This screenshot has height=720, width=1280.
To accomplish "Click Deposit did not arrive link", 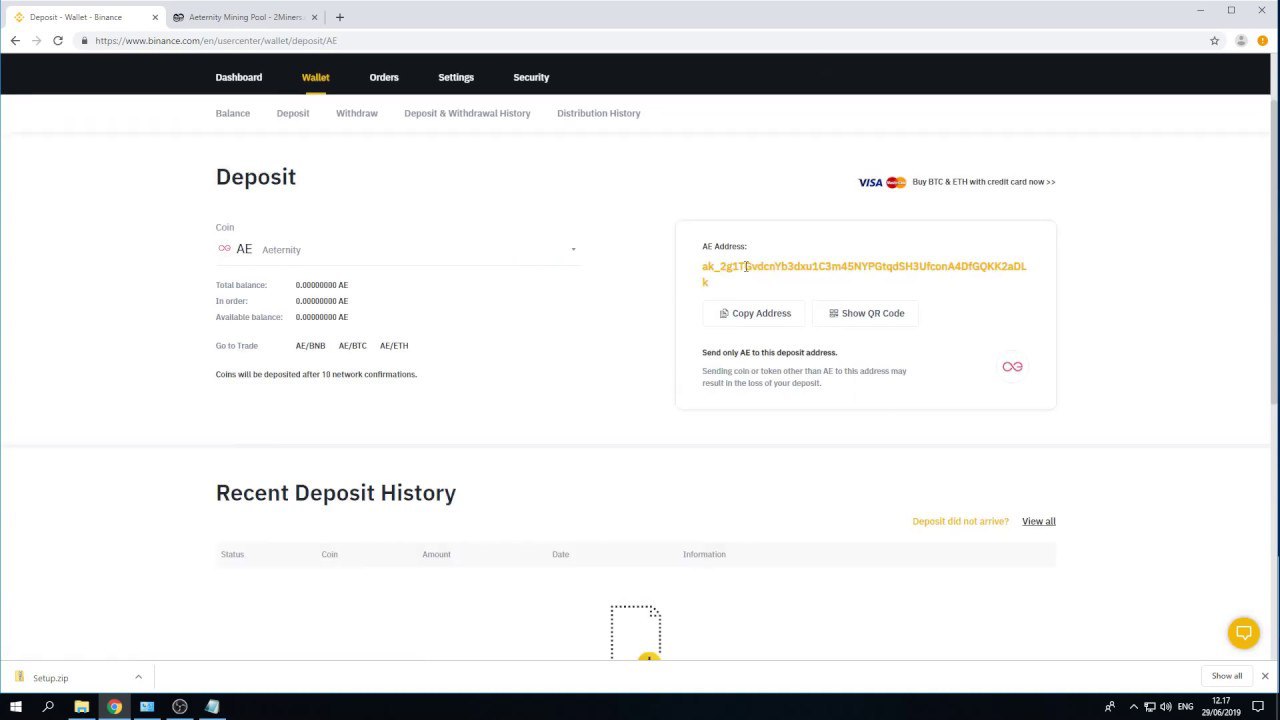I will click(960, 521).
